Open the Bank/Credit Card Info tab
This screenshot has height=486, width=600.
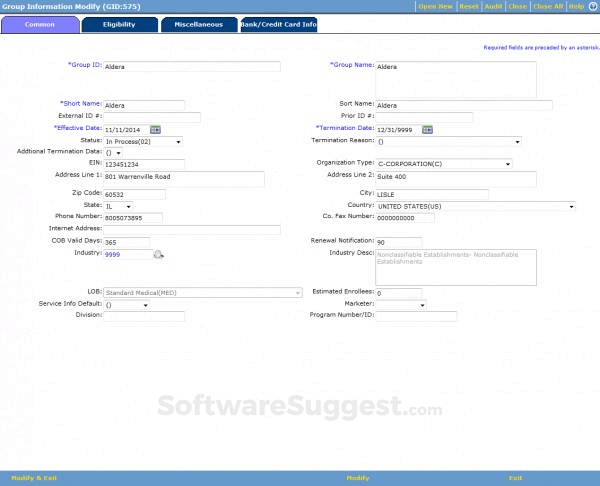tap(279, 24)
